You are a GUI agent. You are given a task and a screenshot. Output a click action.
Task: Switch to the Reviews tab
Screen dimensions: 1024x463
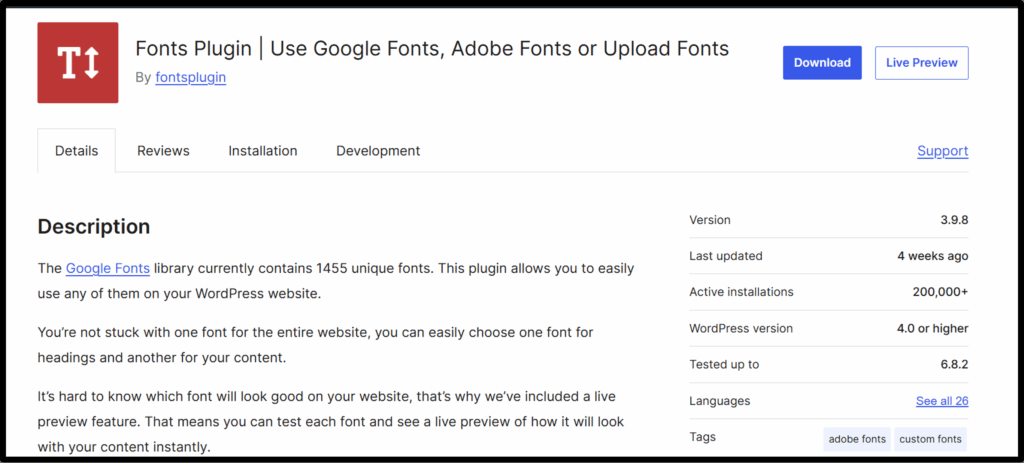tap(163, 151)
